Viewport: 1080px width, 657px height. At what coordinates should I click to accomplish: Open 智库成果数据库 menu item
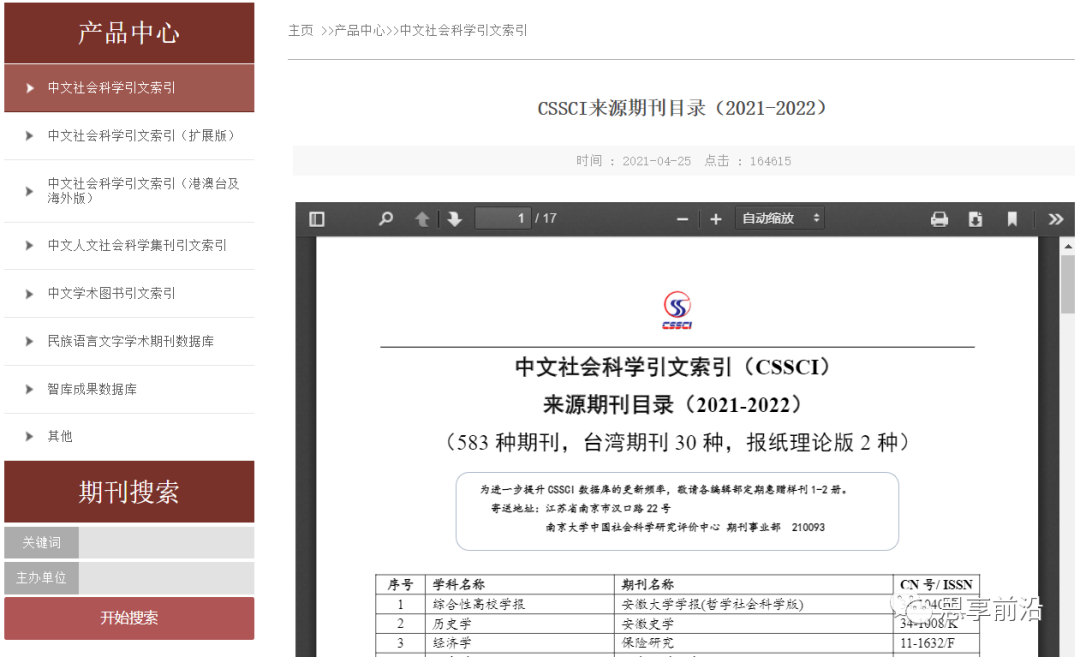[x=92, y=389]
